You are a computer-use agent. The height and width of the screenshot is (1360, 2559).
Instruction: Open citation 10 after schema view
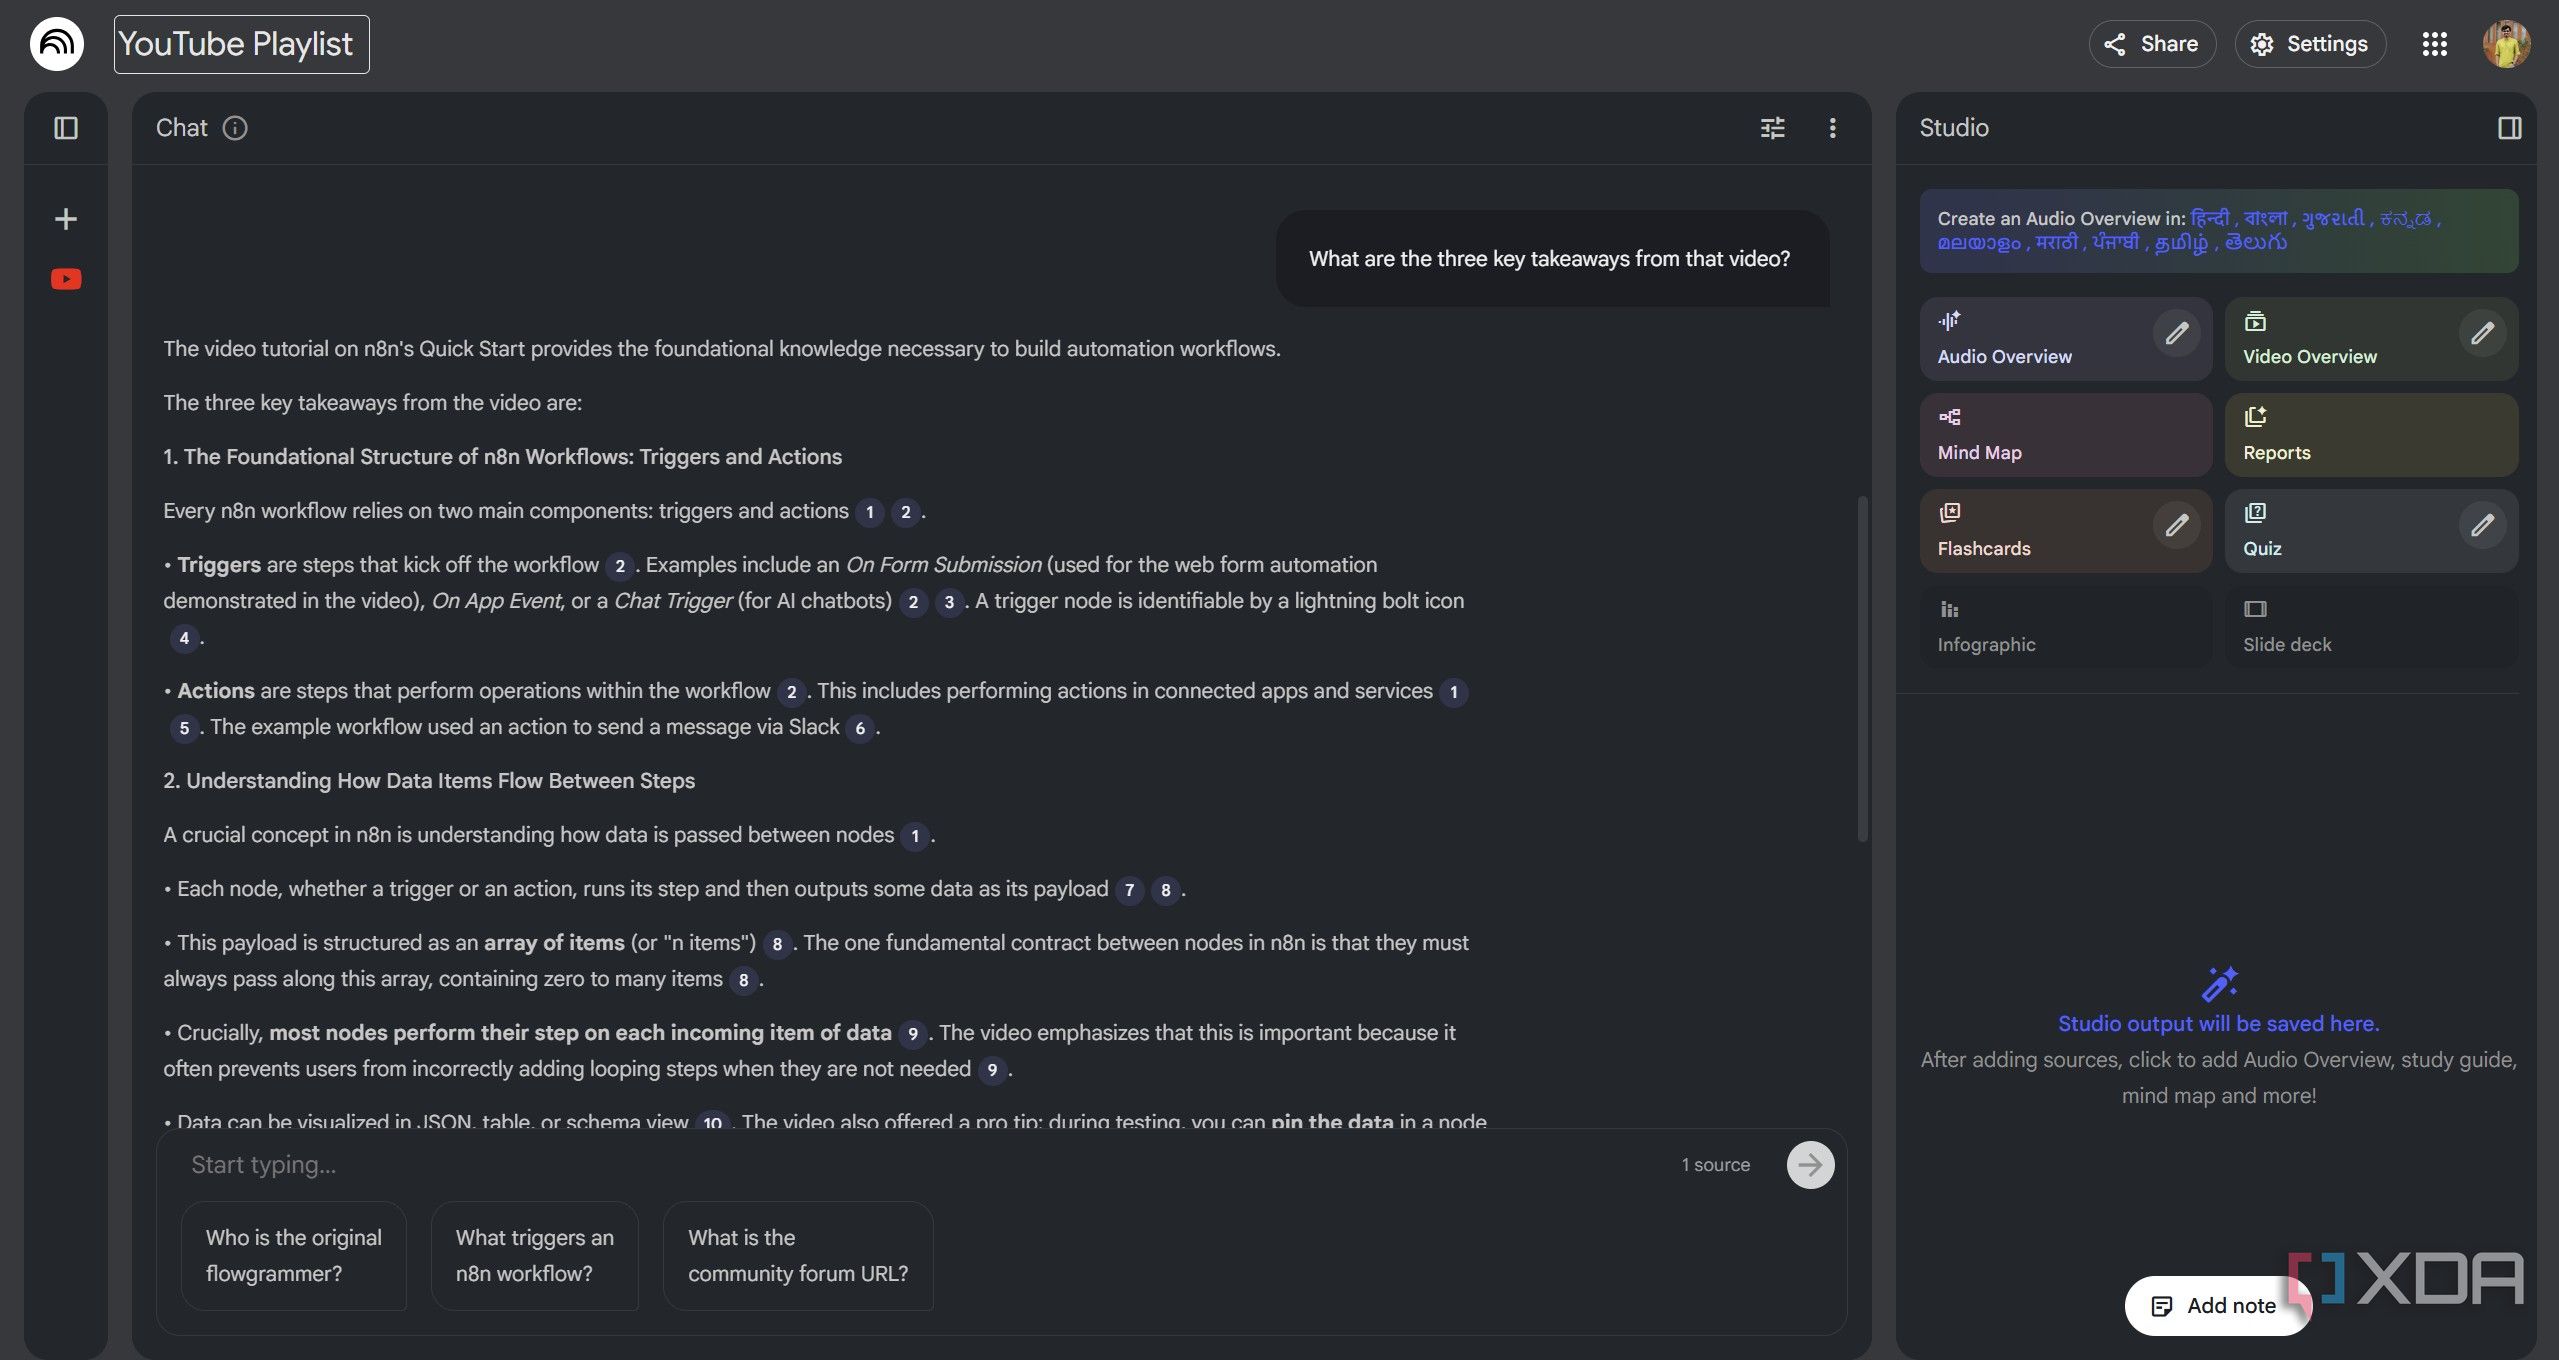pyautogui.click(x=712, y=1122)
